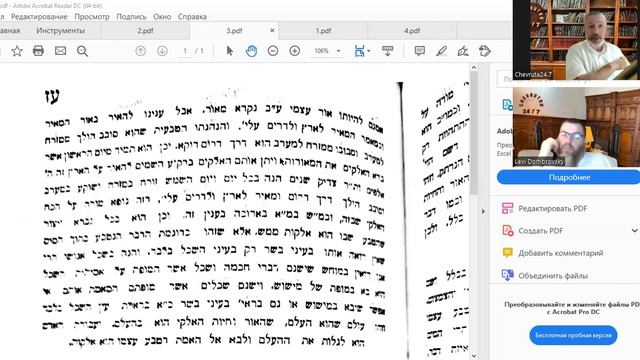
Task: Print the document with printer icon
Action: [x=38, y=51]
